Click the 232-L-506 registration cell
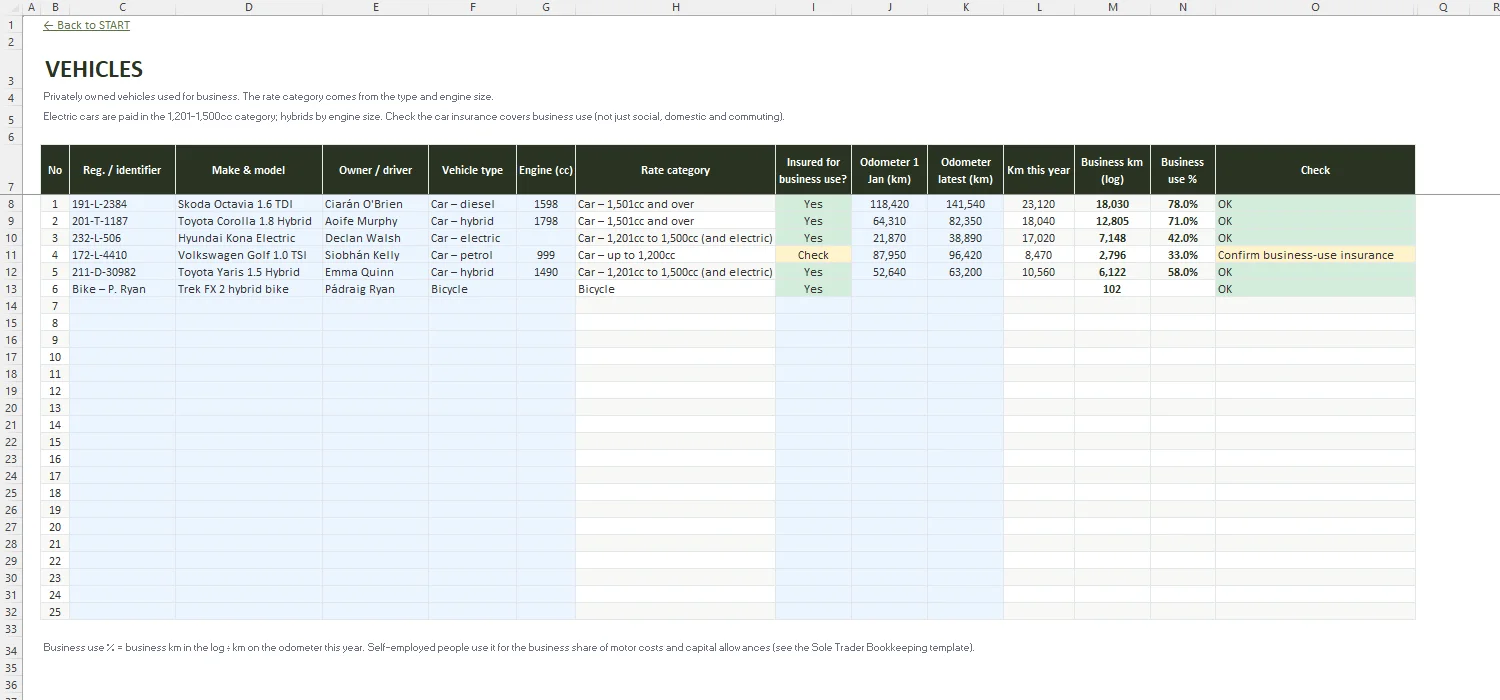The width and height of the screenshot is (1500, 700). [122, 238]
